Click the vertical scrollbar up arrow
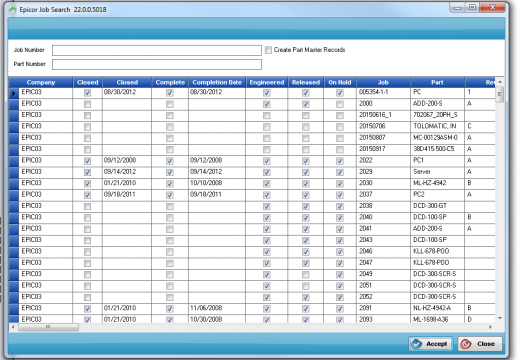This screenshot has width=520, height=360. point(500,82)
